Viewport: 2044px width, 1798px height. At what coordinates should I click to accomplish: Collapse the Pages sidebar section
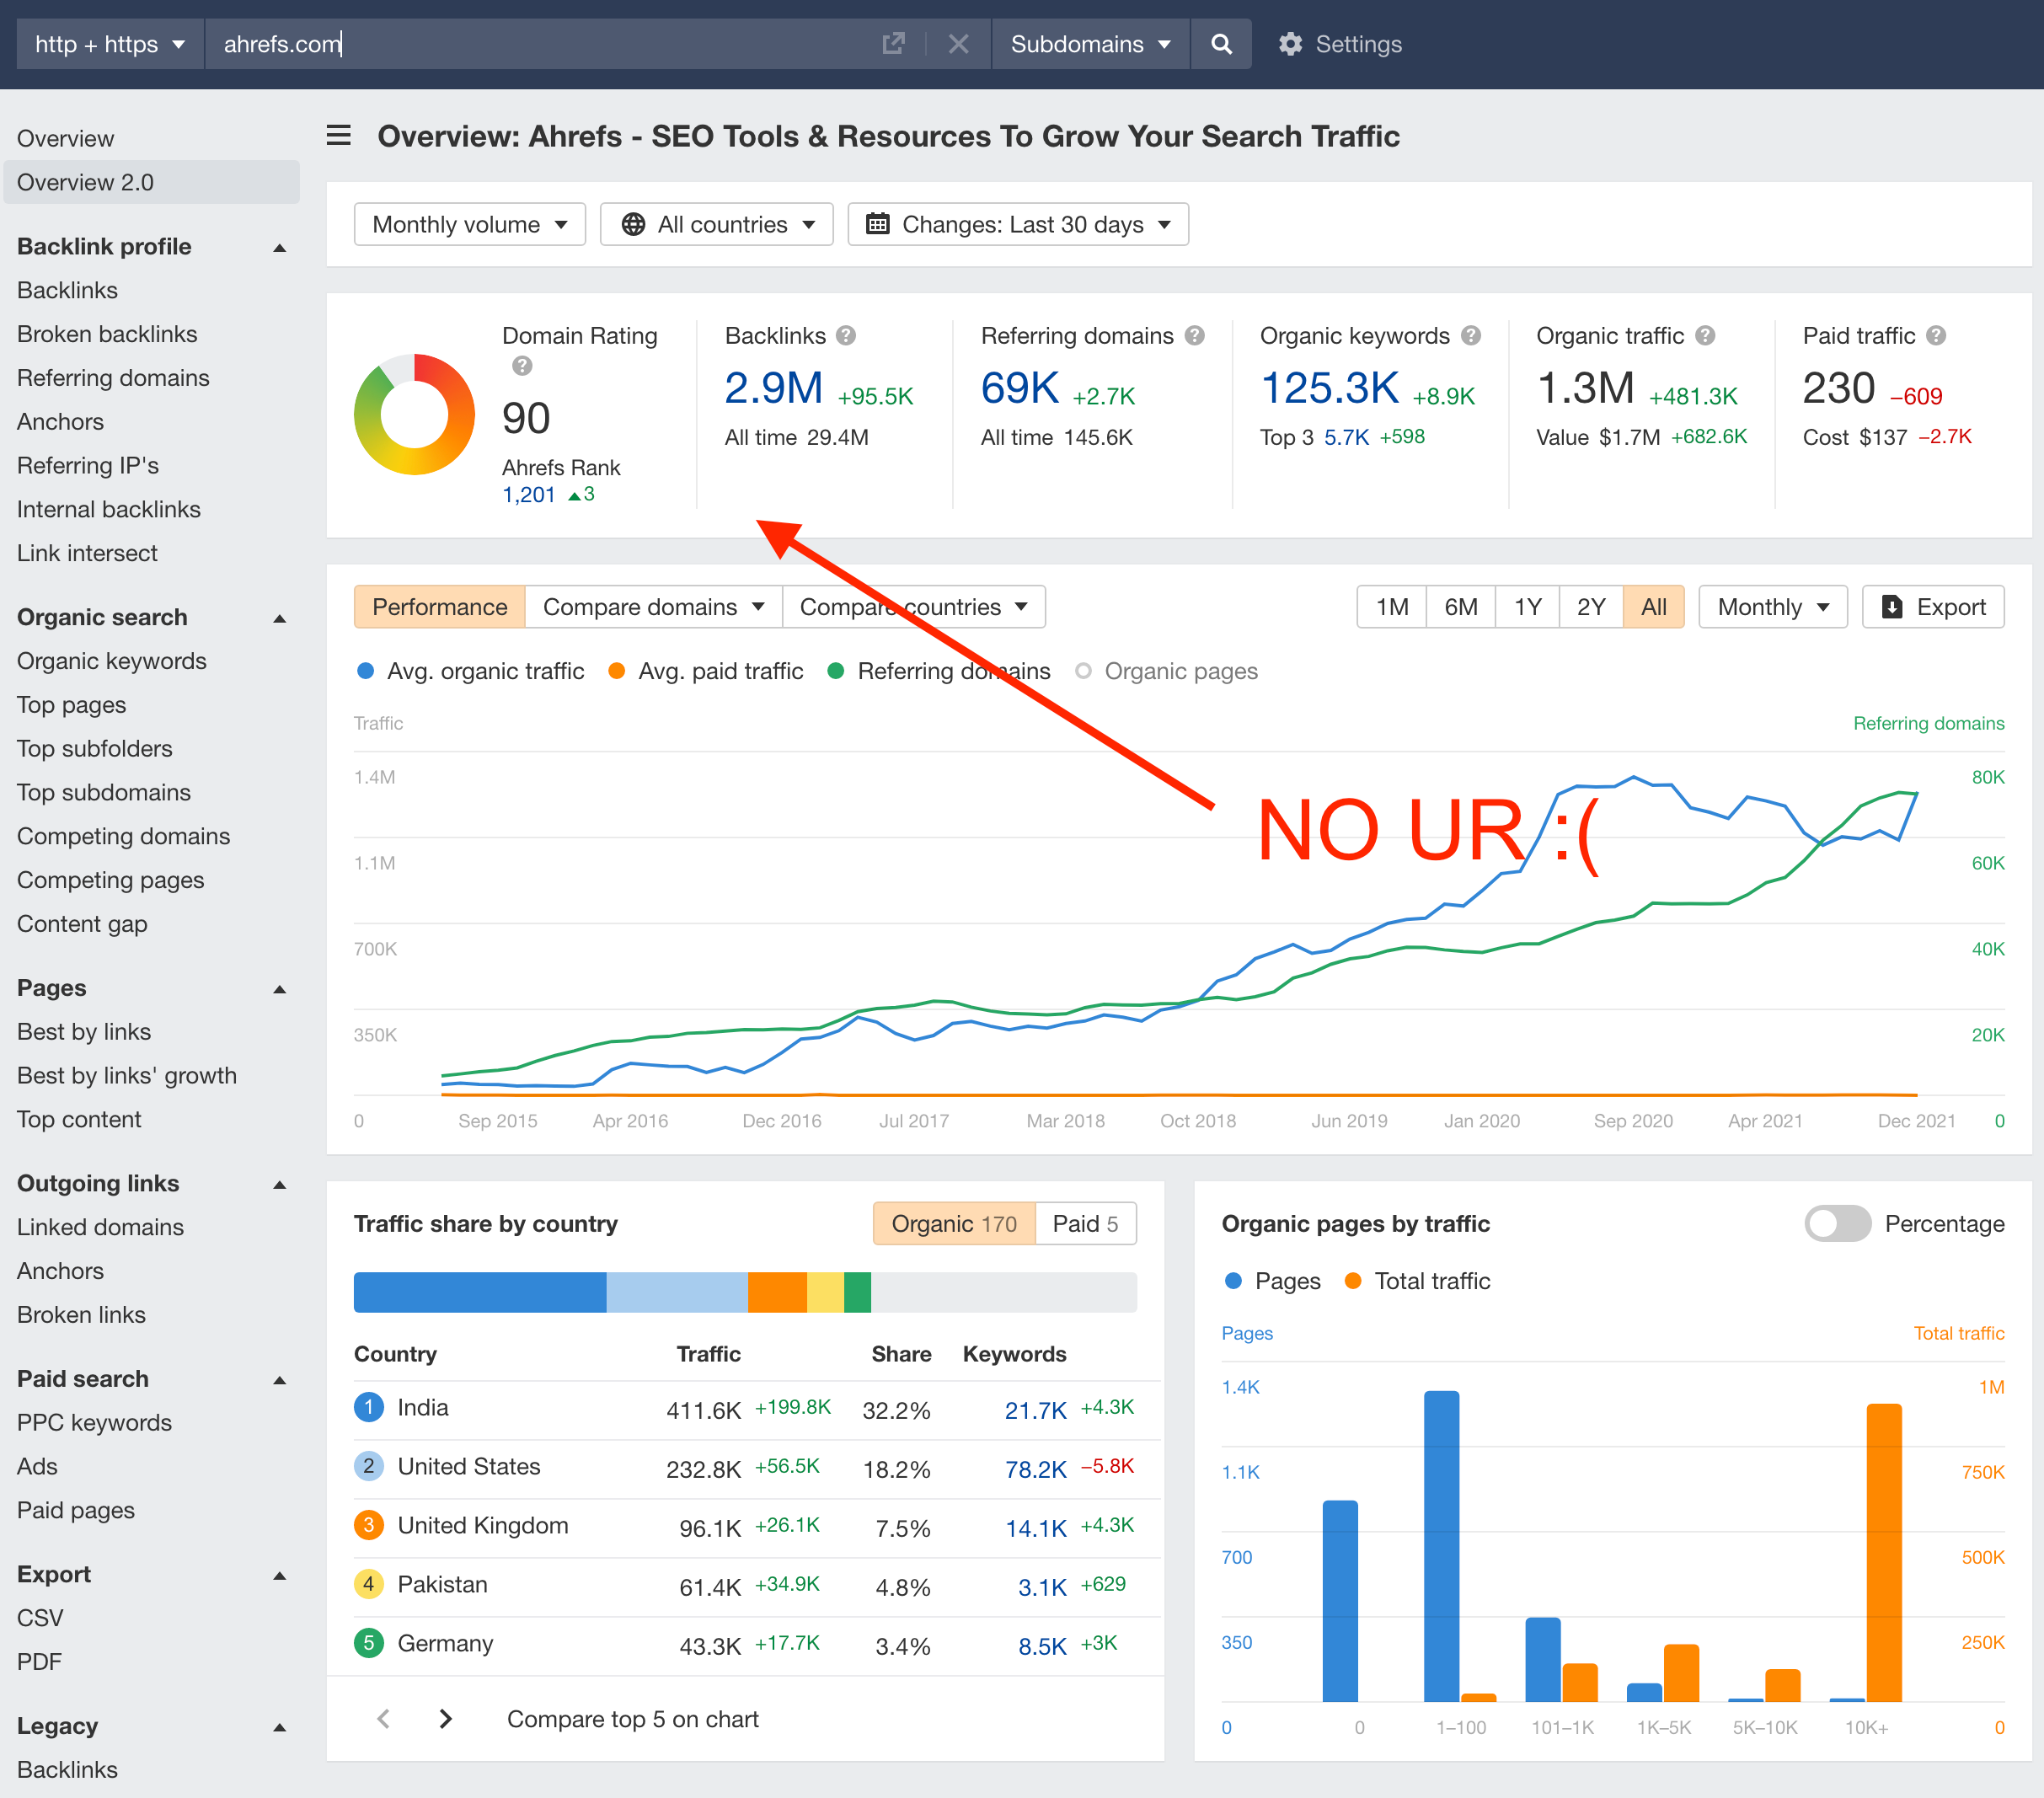pos(280,989)
